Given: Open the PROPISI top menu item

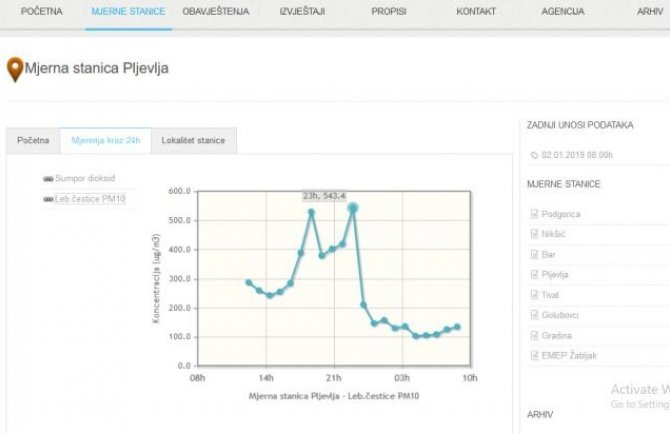Looking at the screenshot, I should 388,12.
